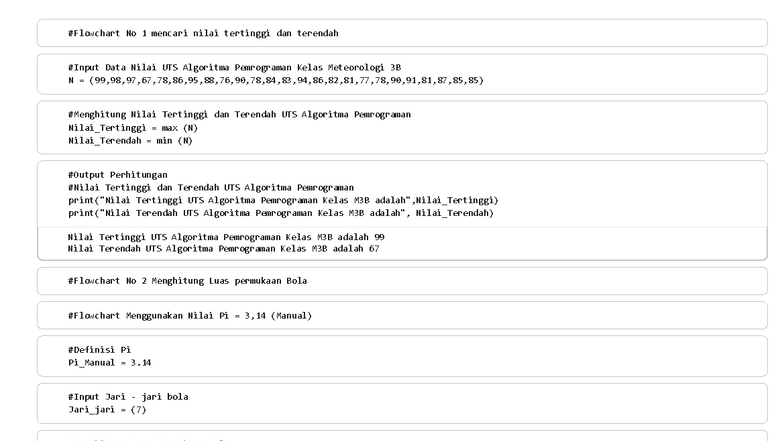Screen dimensions: 784x441
Task: Click the Menghitung Nilai Tertinggi comment line
Action: click(x=239, y=115)
